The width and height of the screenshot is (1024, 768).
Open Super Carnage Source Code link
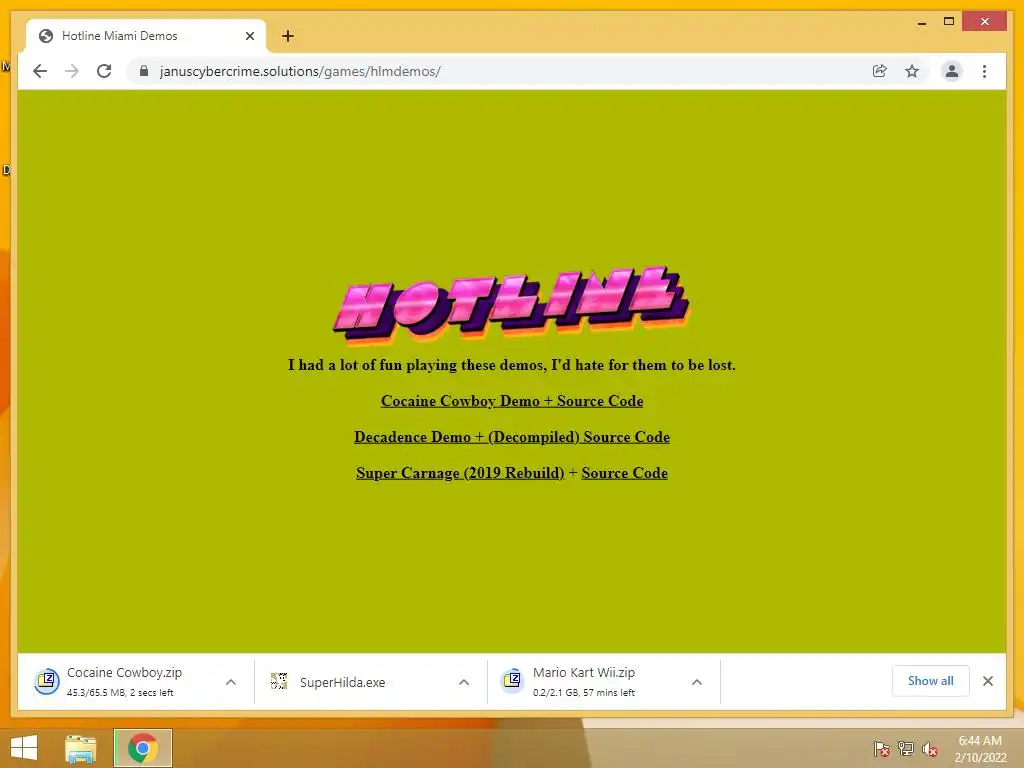tap(624, 473)
